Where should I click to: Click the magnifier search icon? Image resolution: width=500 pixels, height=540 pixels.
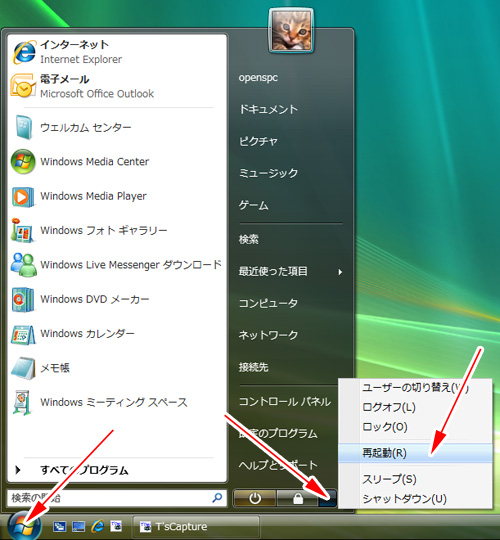click(x=218, y=497)
